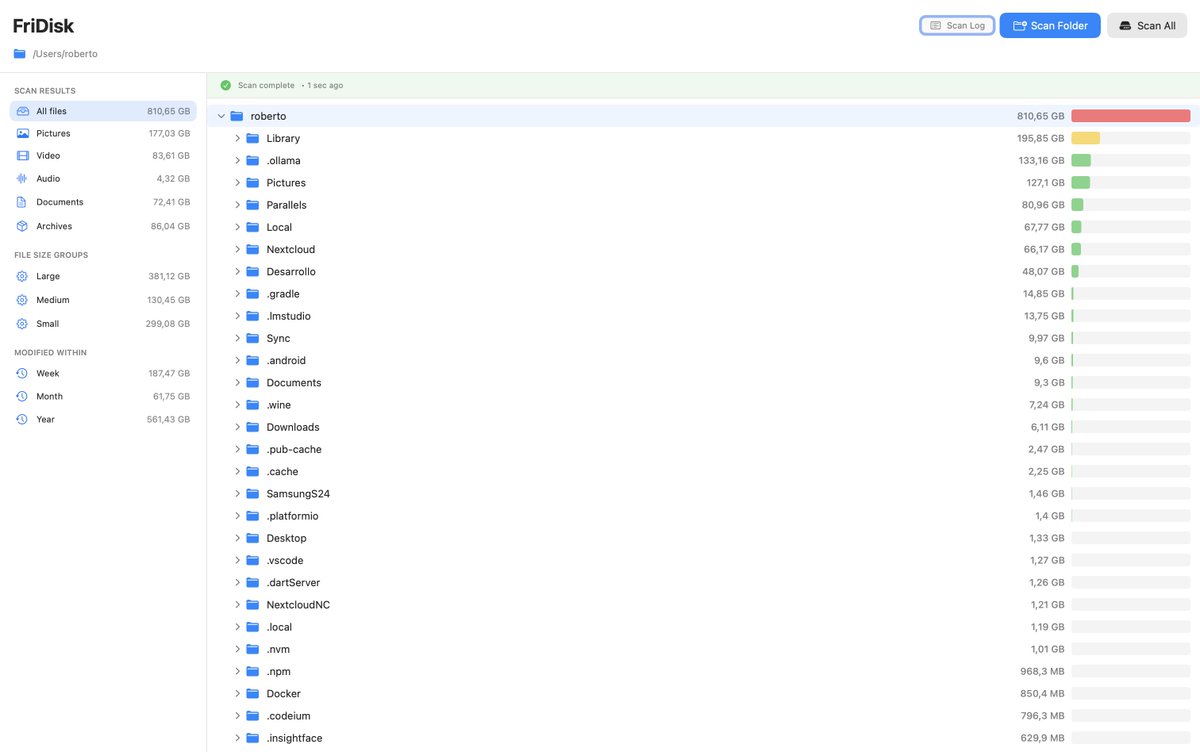
Task: Expand the Sync folder chevron
Action: (238, 338)
